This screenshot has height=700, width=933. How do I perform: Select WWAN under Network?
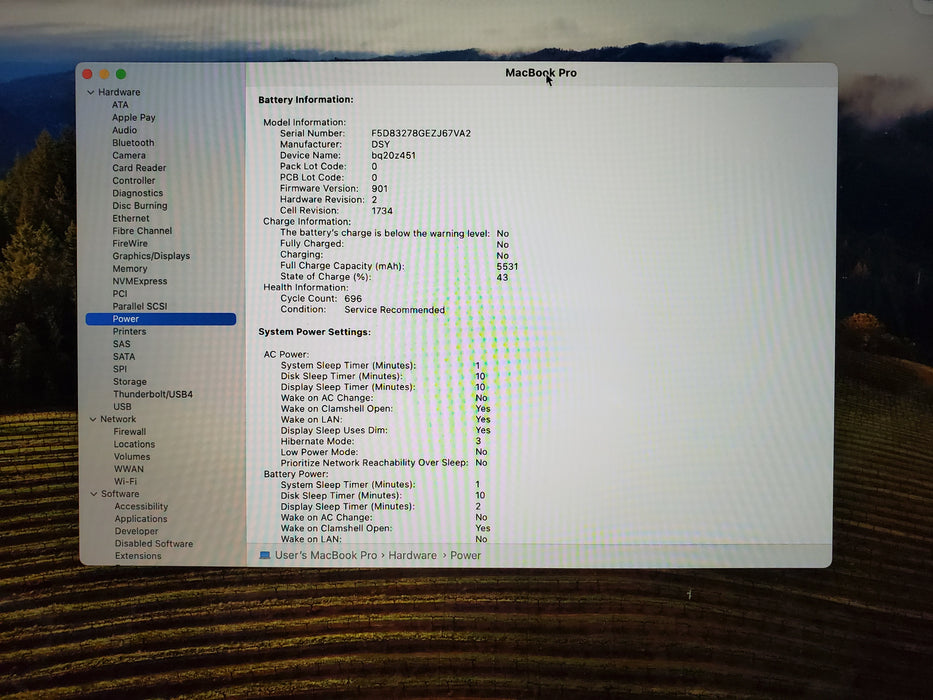(x=129, y=469)
